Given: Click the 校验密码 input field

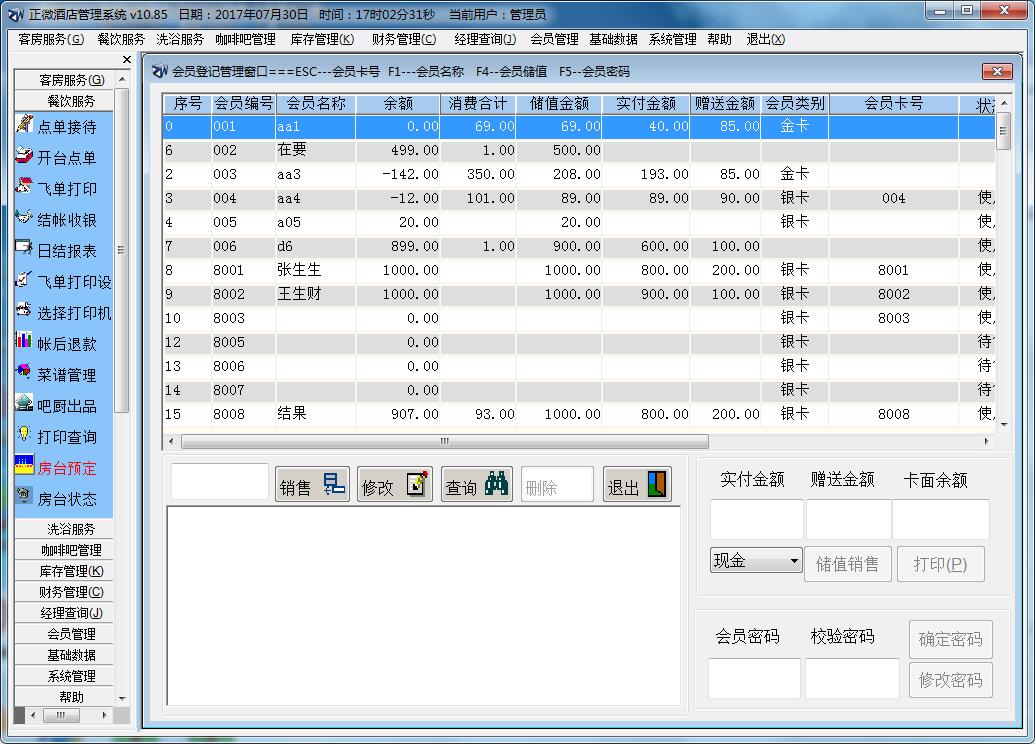Looking at the screenshot, I should coord(852,678).
